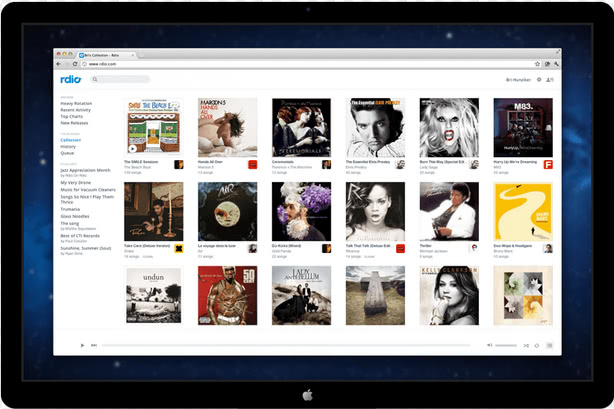Image resolution: width=614 pixels, height=409 pixels.
Task: Open Songs So Nice I Play Them Thrice
Action: click(x=87, y=199)
